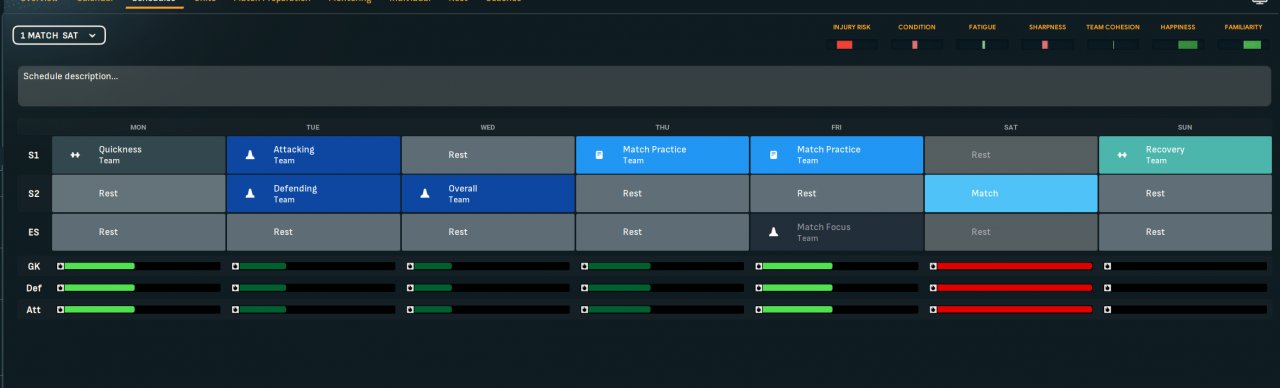
Task: Select Friday's Match Practice session
Action: point(836,155)
